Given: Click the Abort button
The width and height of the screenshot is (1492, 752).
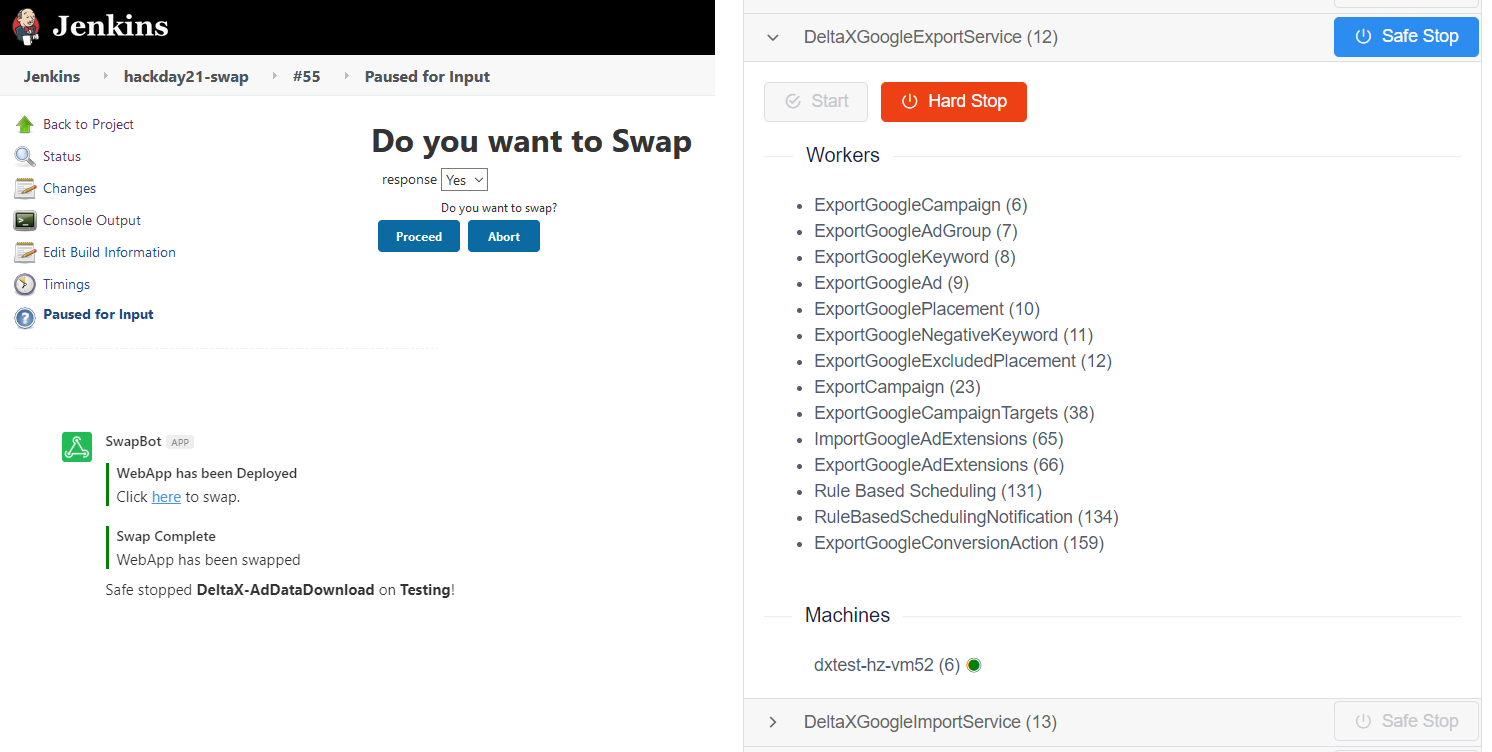Looking at the screenshot, I should (x=504, y=236).
